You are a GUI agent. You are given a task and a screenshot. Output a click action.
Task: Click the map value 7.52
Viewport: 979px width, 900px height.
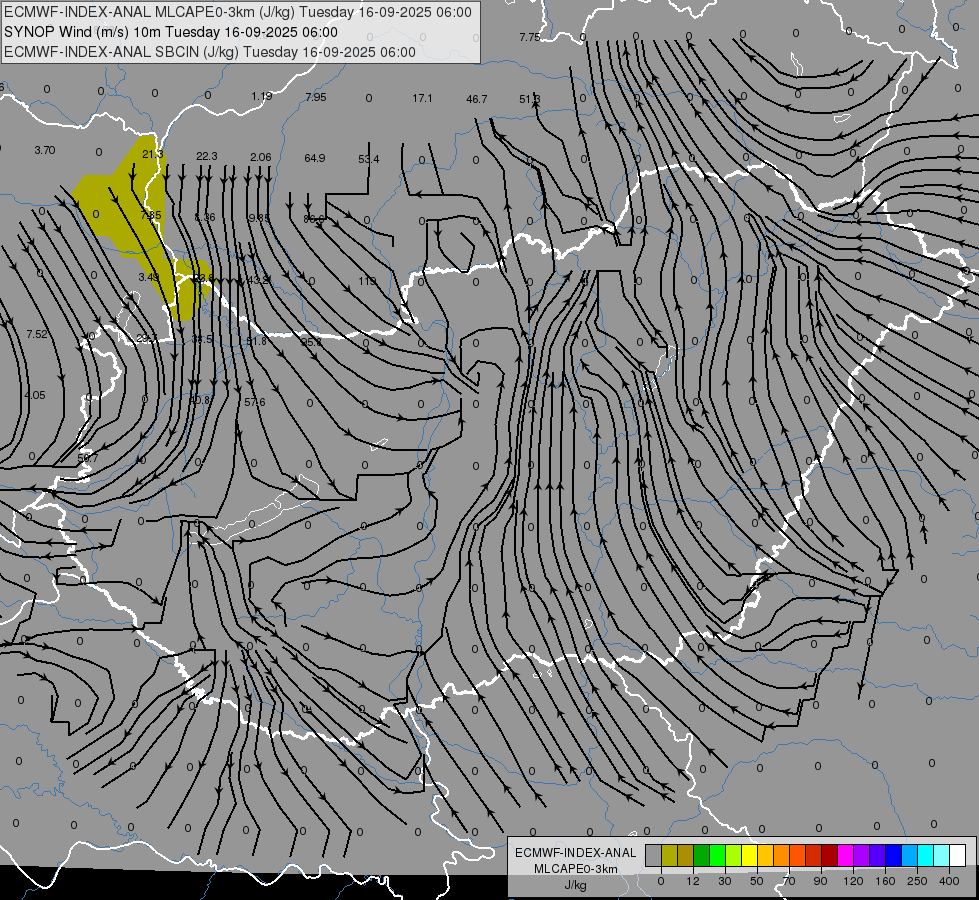coord(37,334)
